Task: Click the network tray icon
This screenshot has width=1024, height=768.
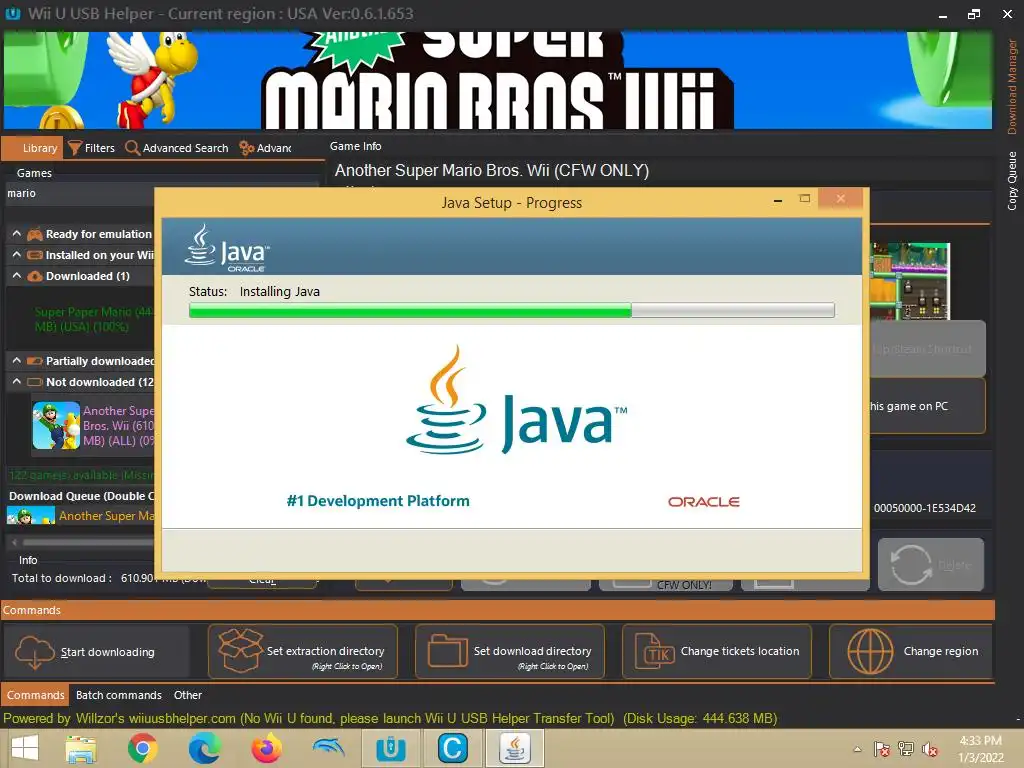Action: (906, 749)
